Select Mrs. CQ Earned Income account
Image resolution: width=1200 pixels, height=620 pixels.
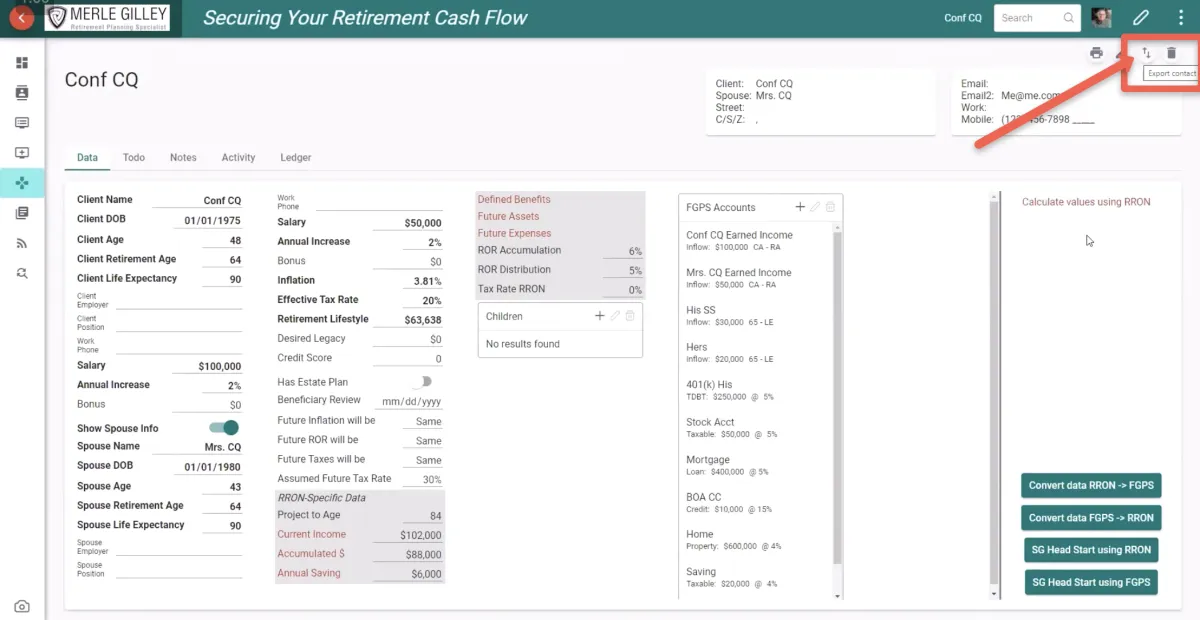pyautogui.click(x=755, y=277)
